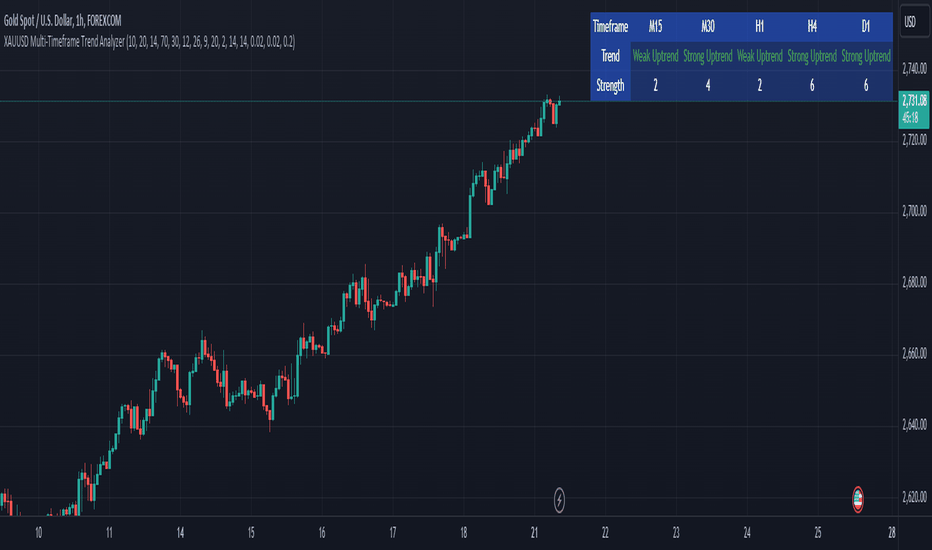The image size is (932, 550).
Task: Select the D1 timeframe header cell
Action: click(865, 27)
